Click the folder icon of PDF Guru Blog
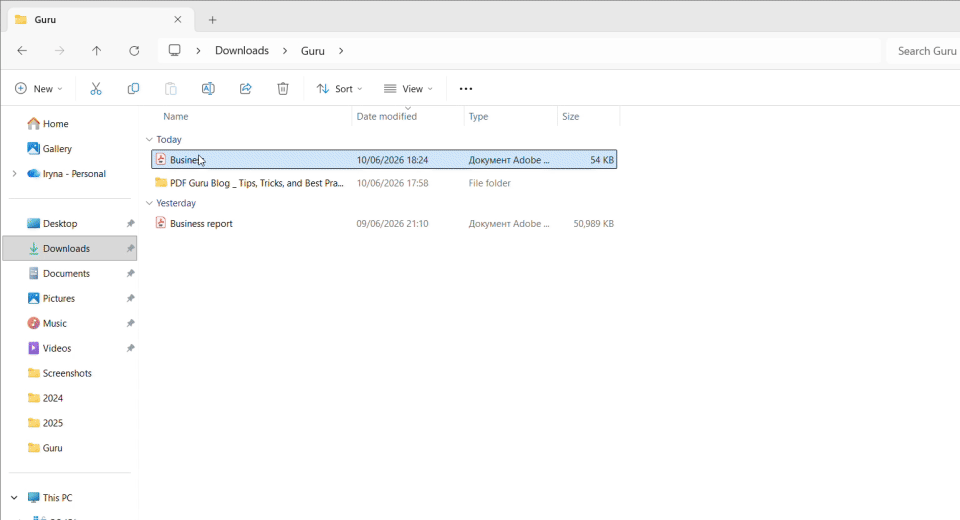960x520 pixels. [x=161, y=183]
